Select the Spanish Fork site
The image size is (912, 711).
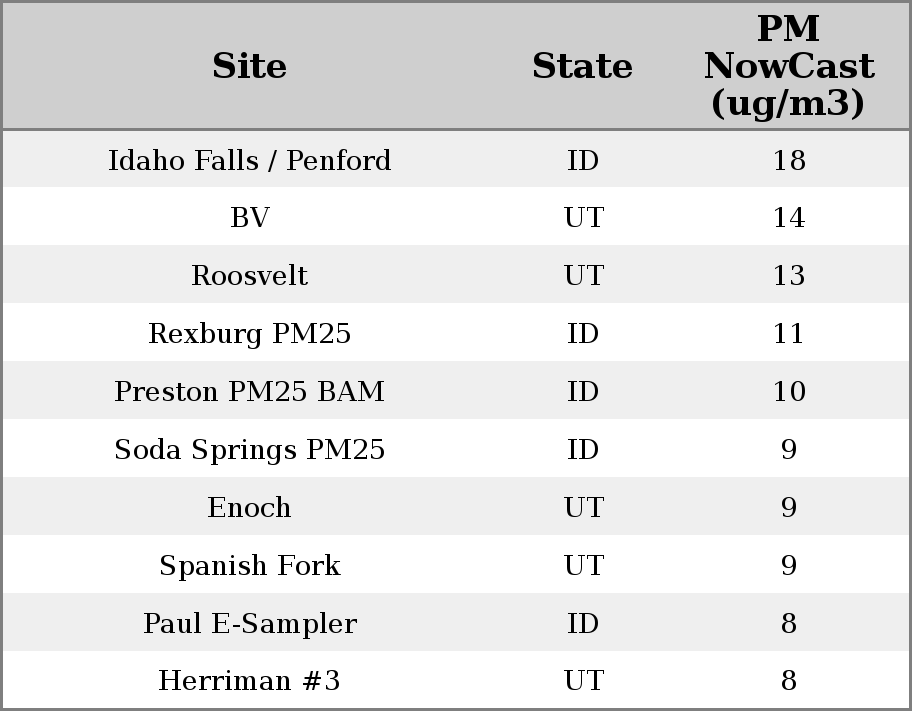(249, 566)
